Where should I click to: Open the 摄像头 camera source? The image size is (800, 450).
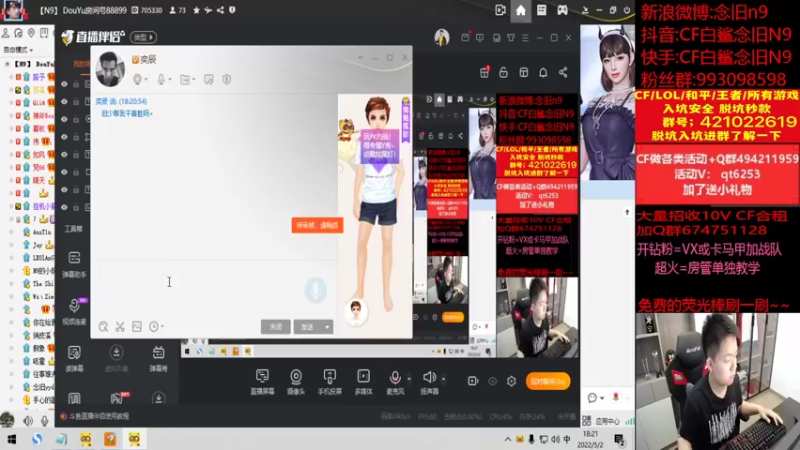coord(296,382)
